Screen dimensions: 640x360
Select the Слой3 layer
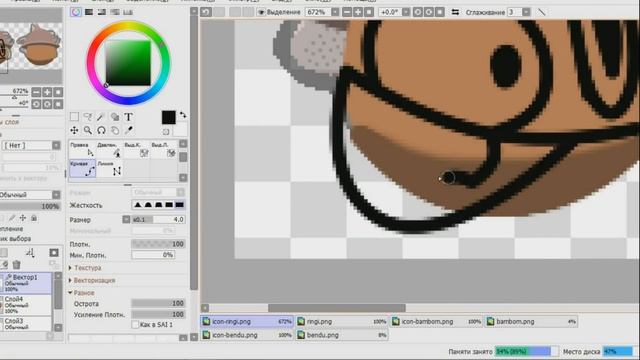pos(27,324)
